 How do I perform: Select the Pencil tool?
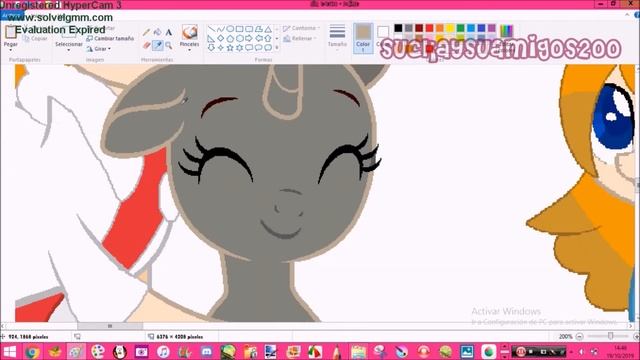point(146,32)
